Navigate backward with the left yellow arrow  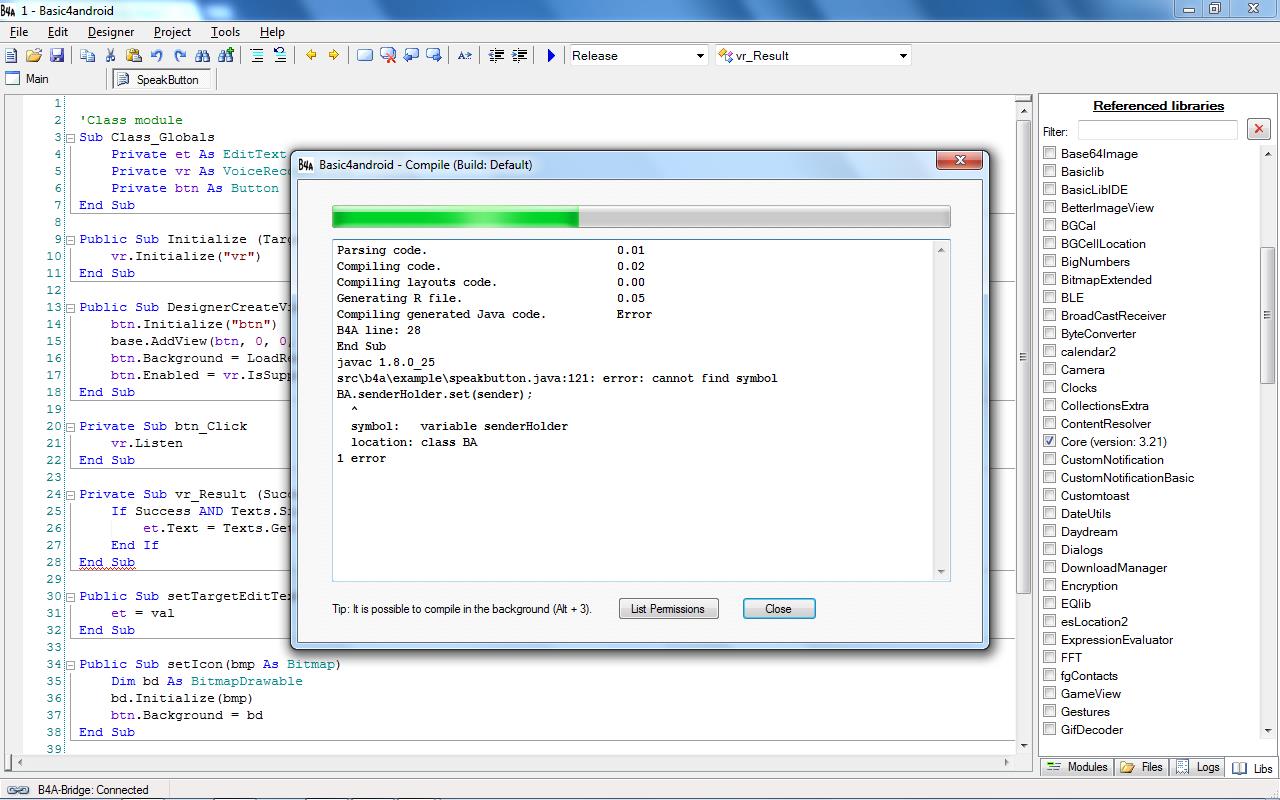click(311, 56)
